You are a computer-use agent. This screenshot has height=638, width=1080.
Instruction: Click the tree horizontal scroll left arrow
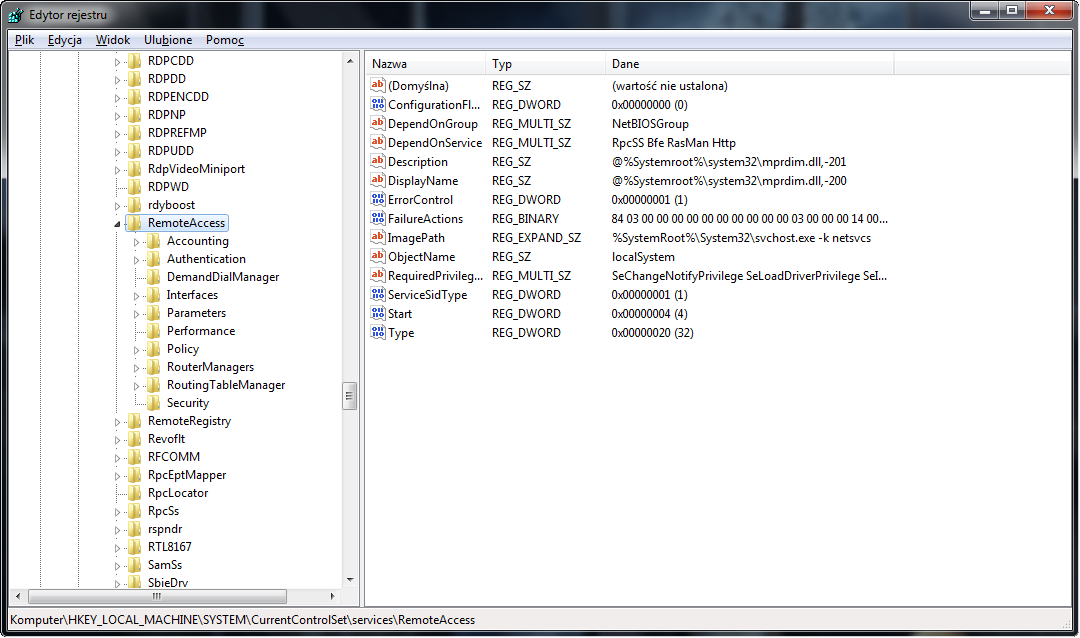pos(18,596)
